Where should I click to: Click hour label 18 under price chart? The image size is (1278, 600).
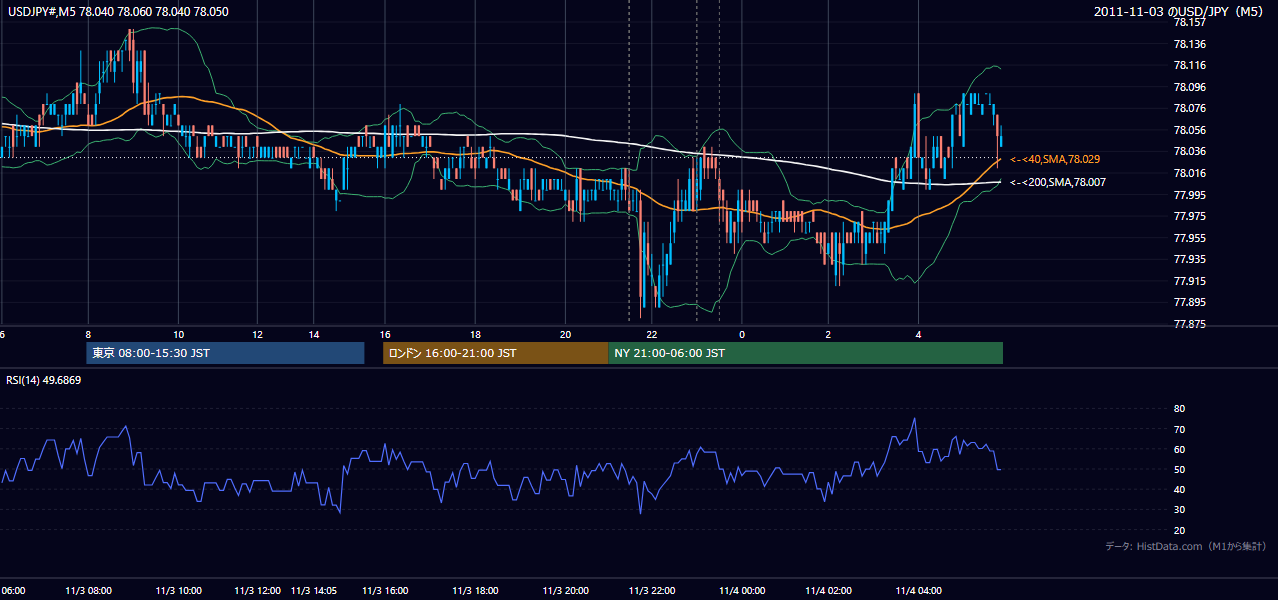point(476,334)
